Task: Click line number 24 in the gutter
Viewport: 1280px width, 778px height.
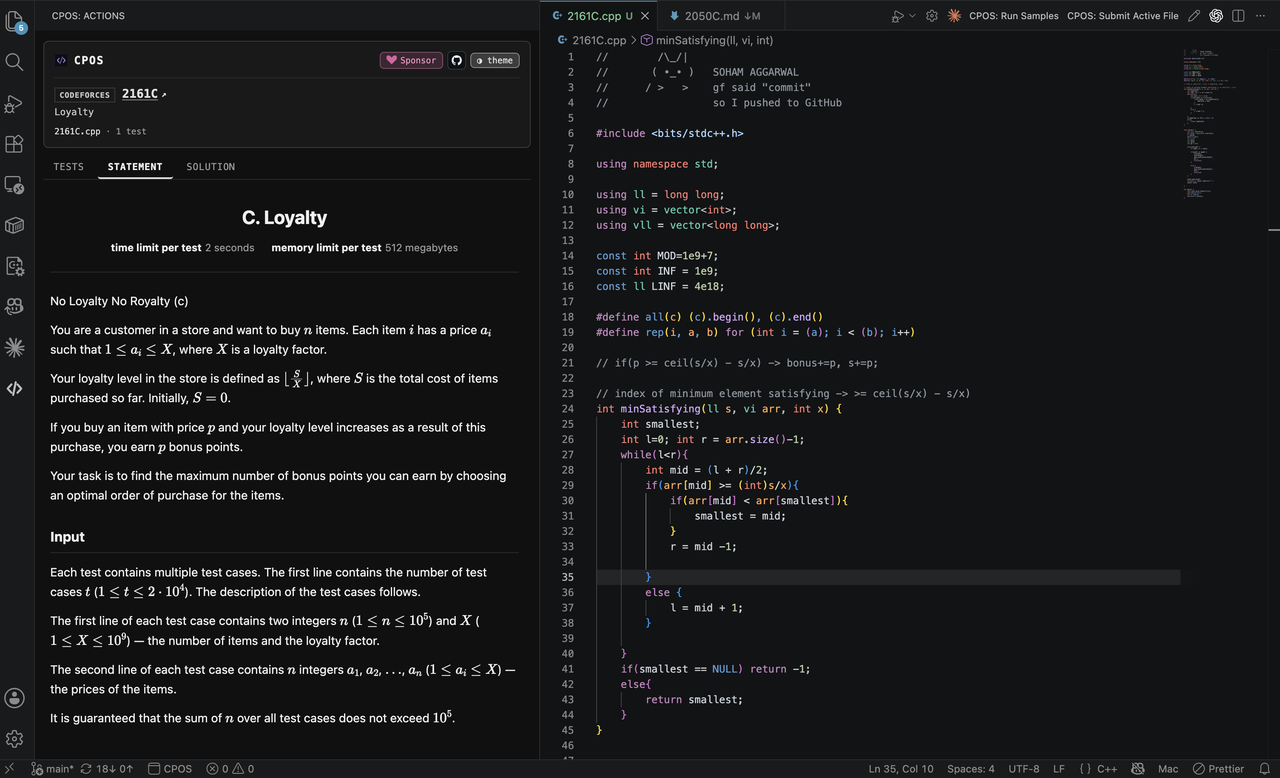Action: click(x=568, y=409)
